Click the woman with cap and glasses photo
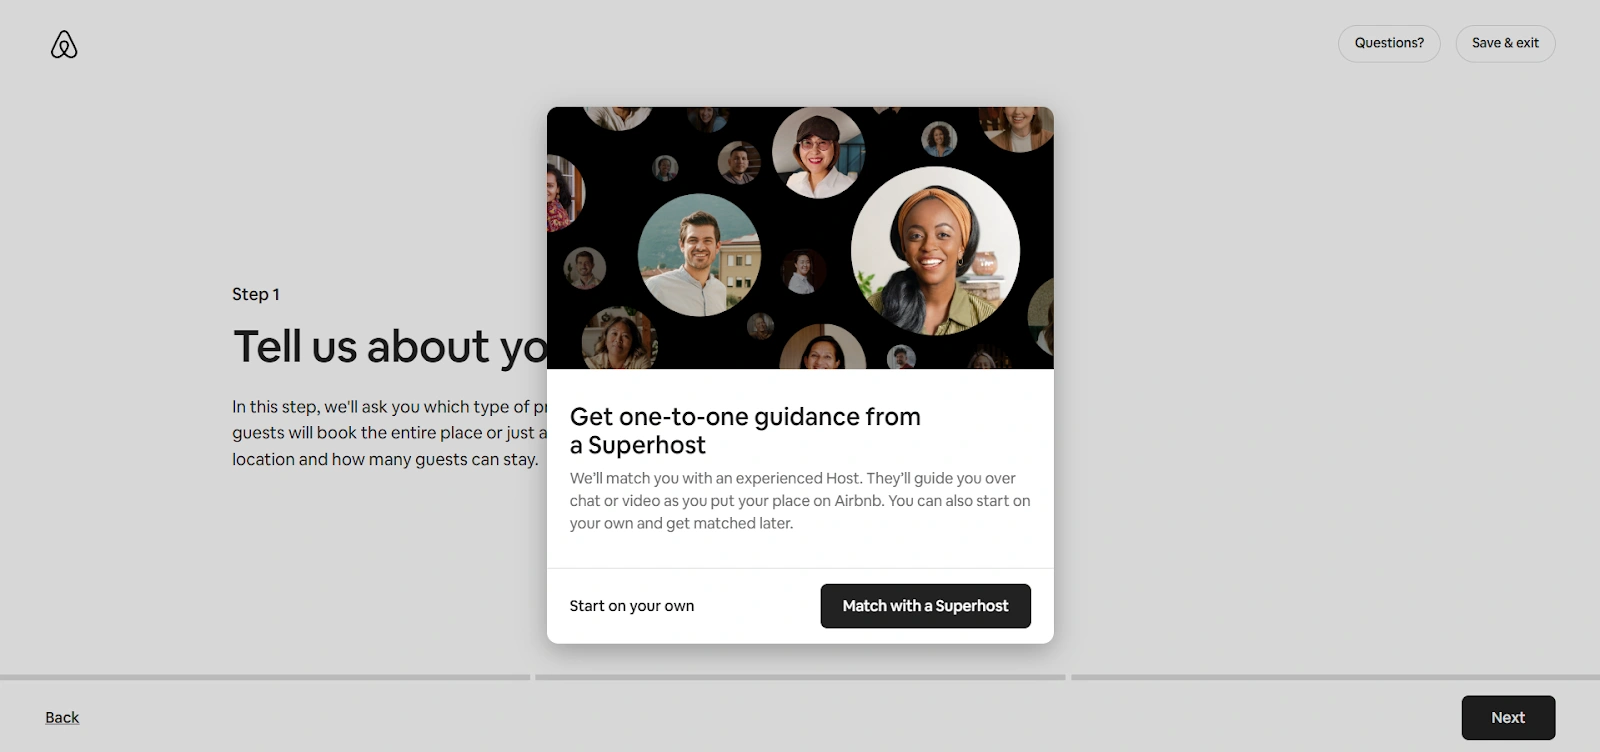1600x752 pixels. 818,152
